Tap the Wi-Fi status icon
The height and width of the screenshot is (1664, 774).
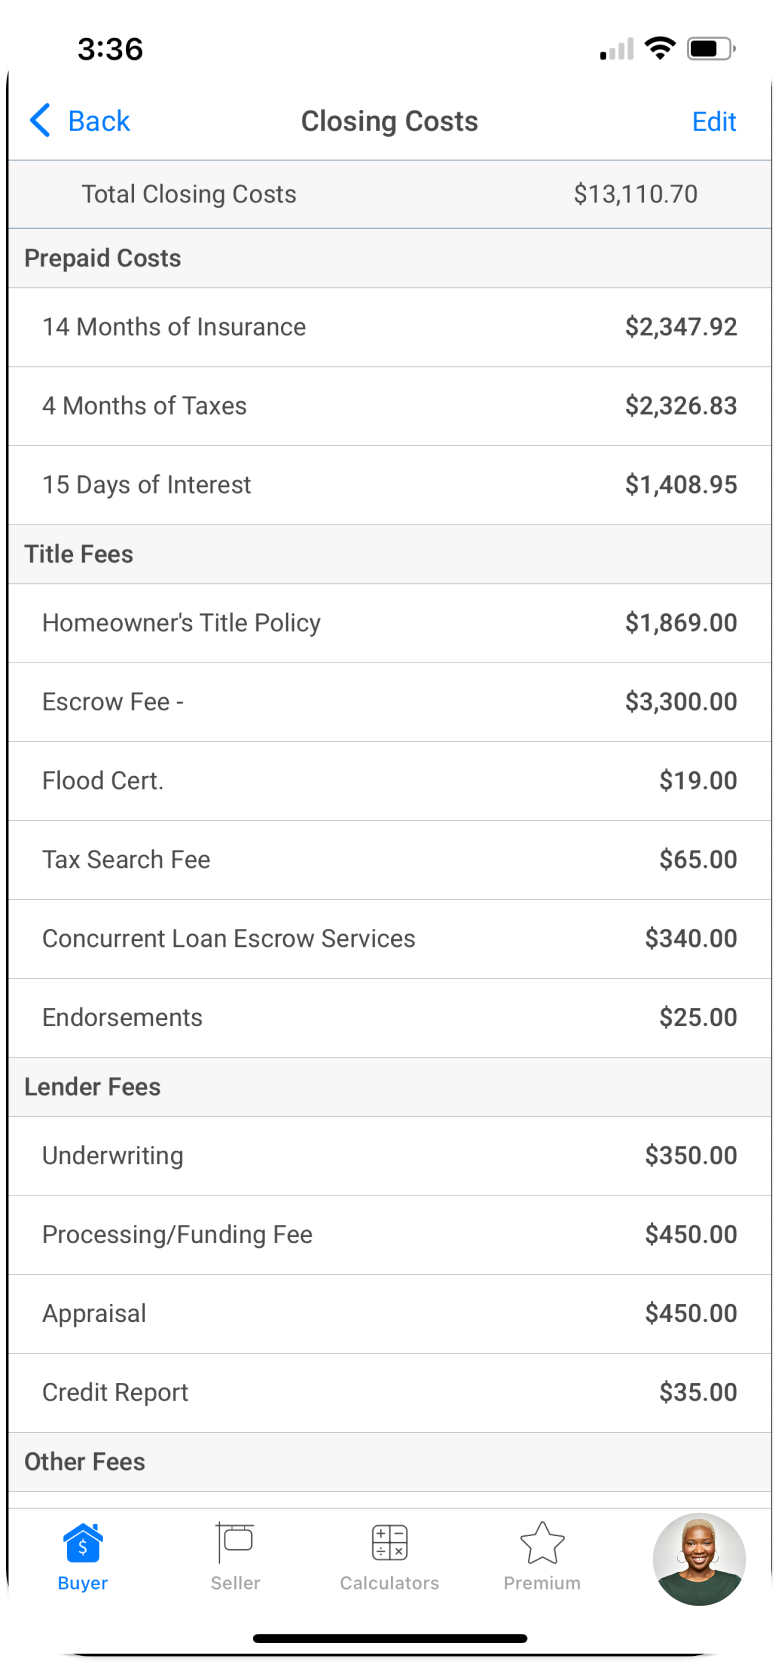[x=660, y=48]
